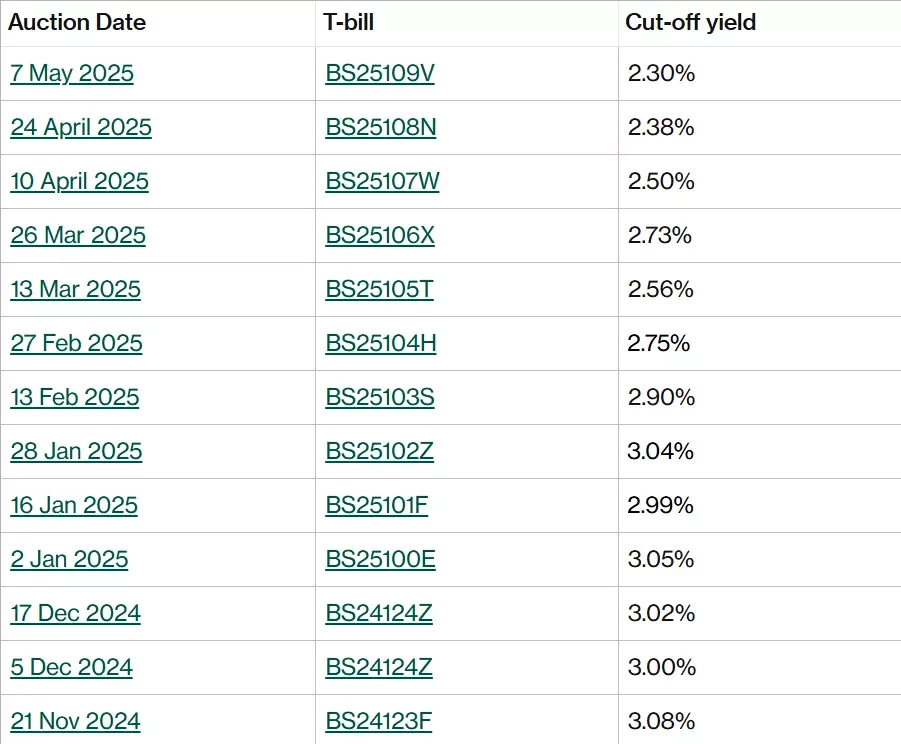Open T-bill BS25109V link
This screenshot has width=901, height=744.
(x=380, y=74)
